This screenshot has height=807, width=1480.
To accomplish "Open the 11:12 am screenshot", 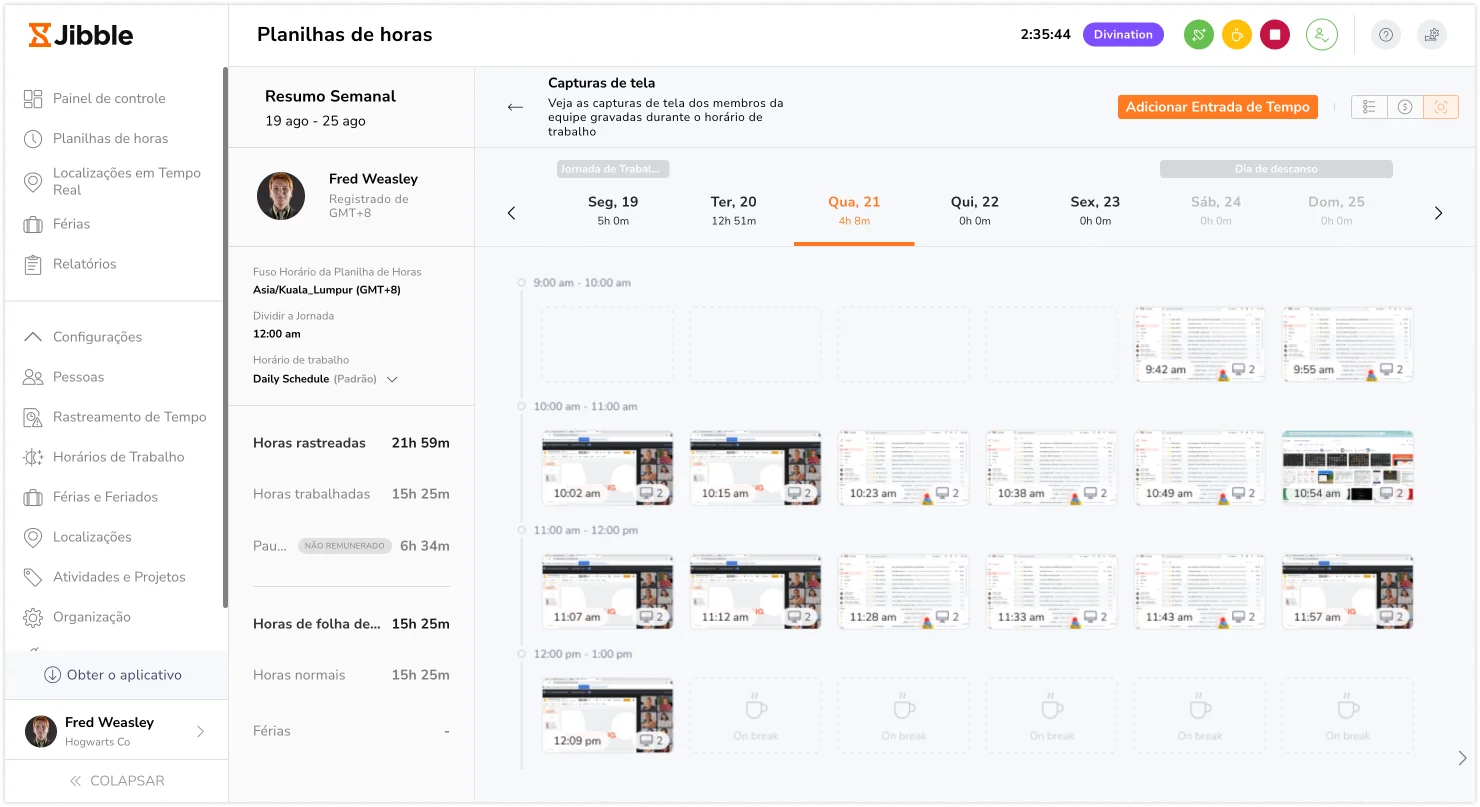I will tap(755, 592).
